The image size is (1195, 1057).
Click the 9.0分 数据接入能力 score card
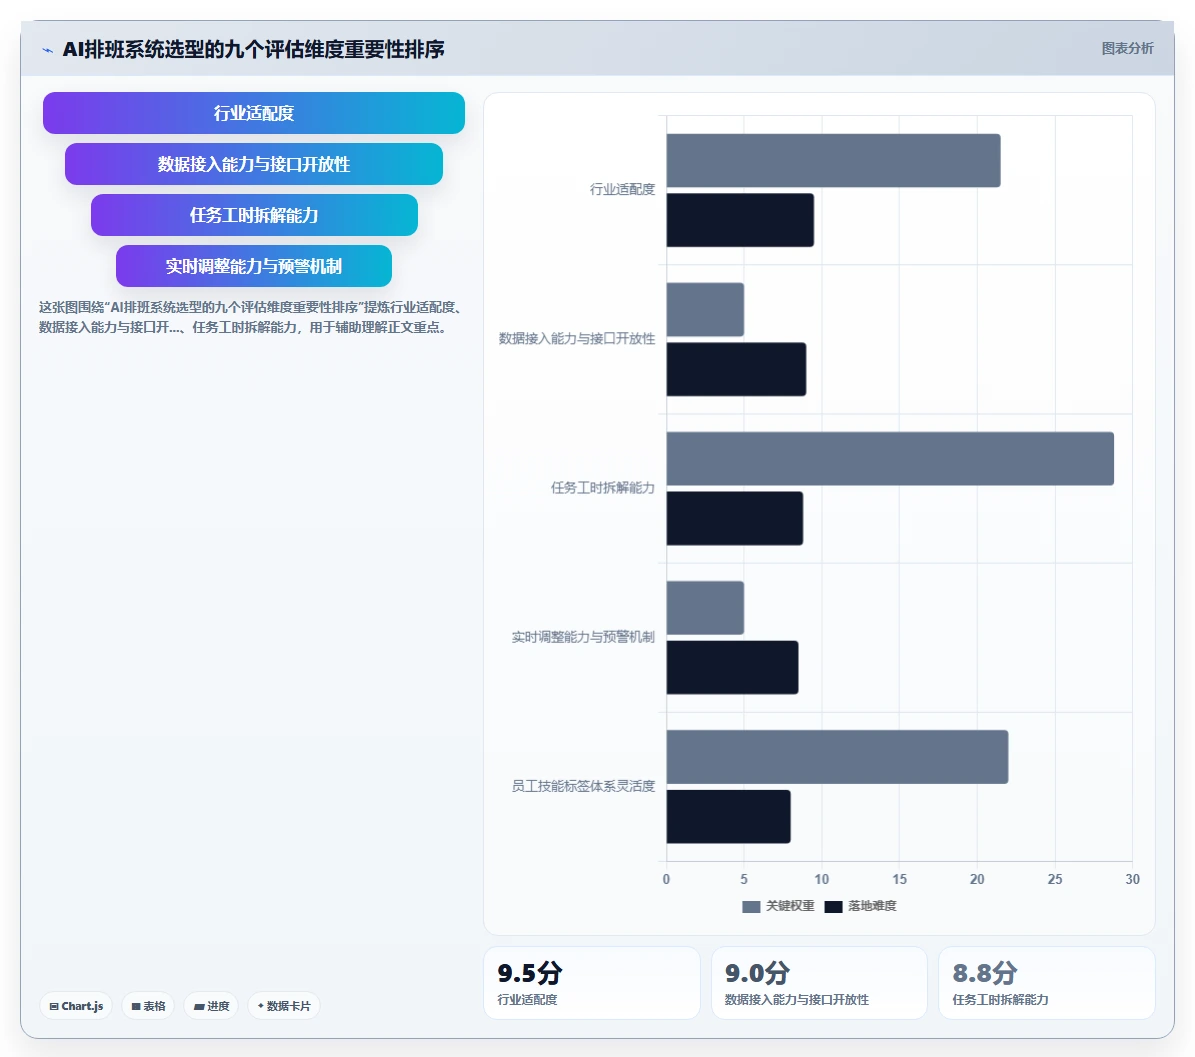[x=819, y=983]
